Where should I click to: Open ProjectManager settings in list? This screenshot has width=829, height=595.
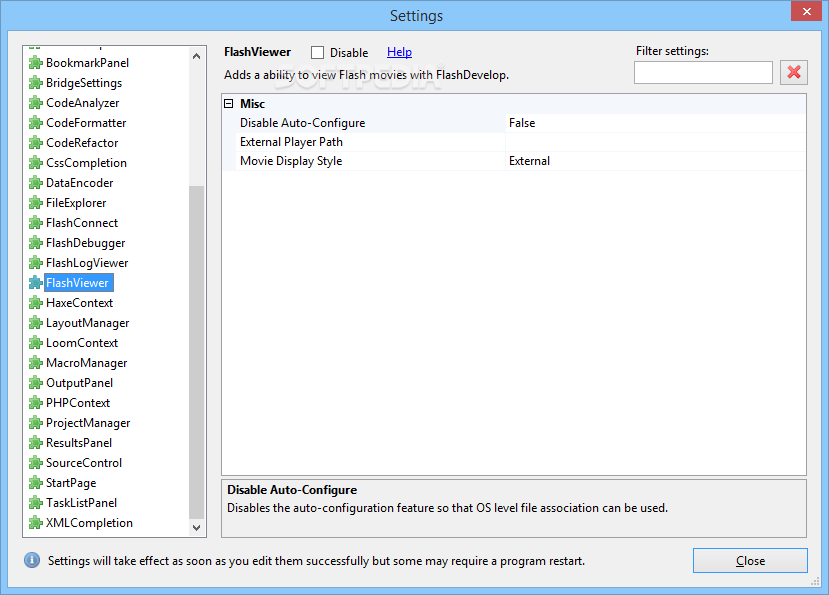click(88, 423)
